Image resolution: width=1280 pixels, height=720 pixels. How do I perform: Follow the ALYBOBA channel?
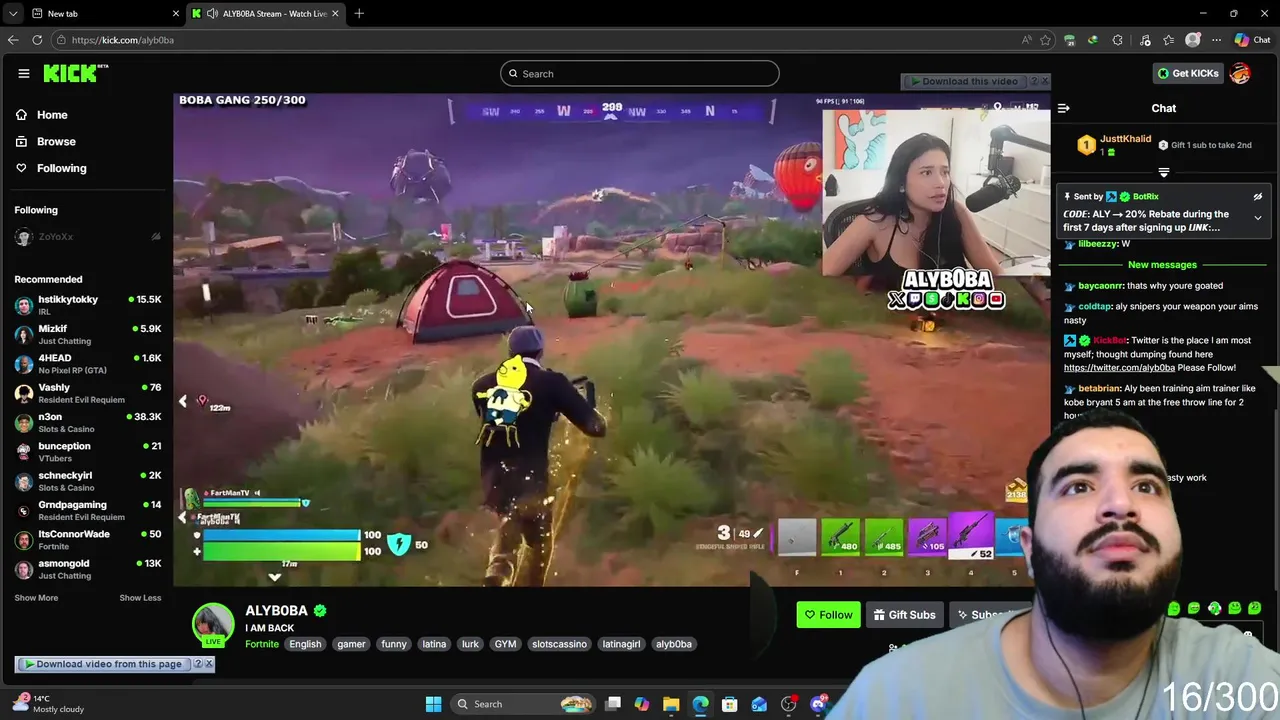point(828,615)
